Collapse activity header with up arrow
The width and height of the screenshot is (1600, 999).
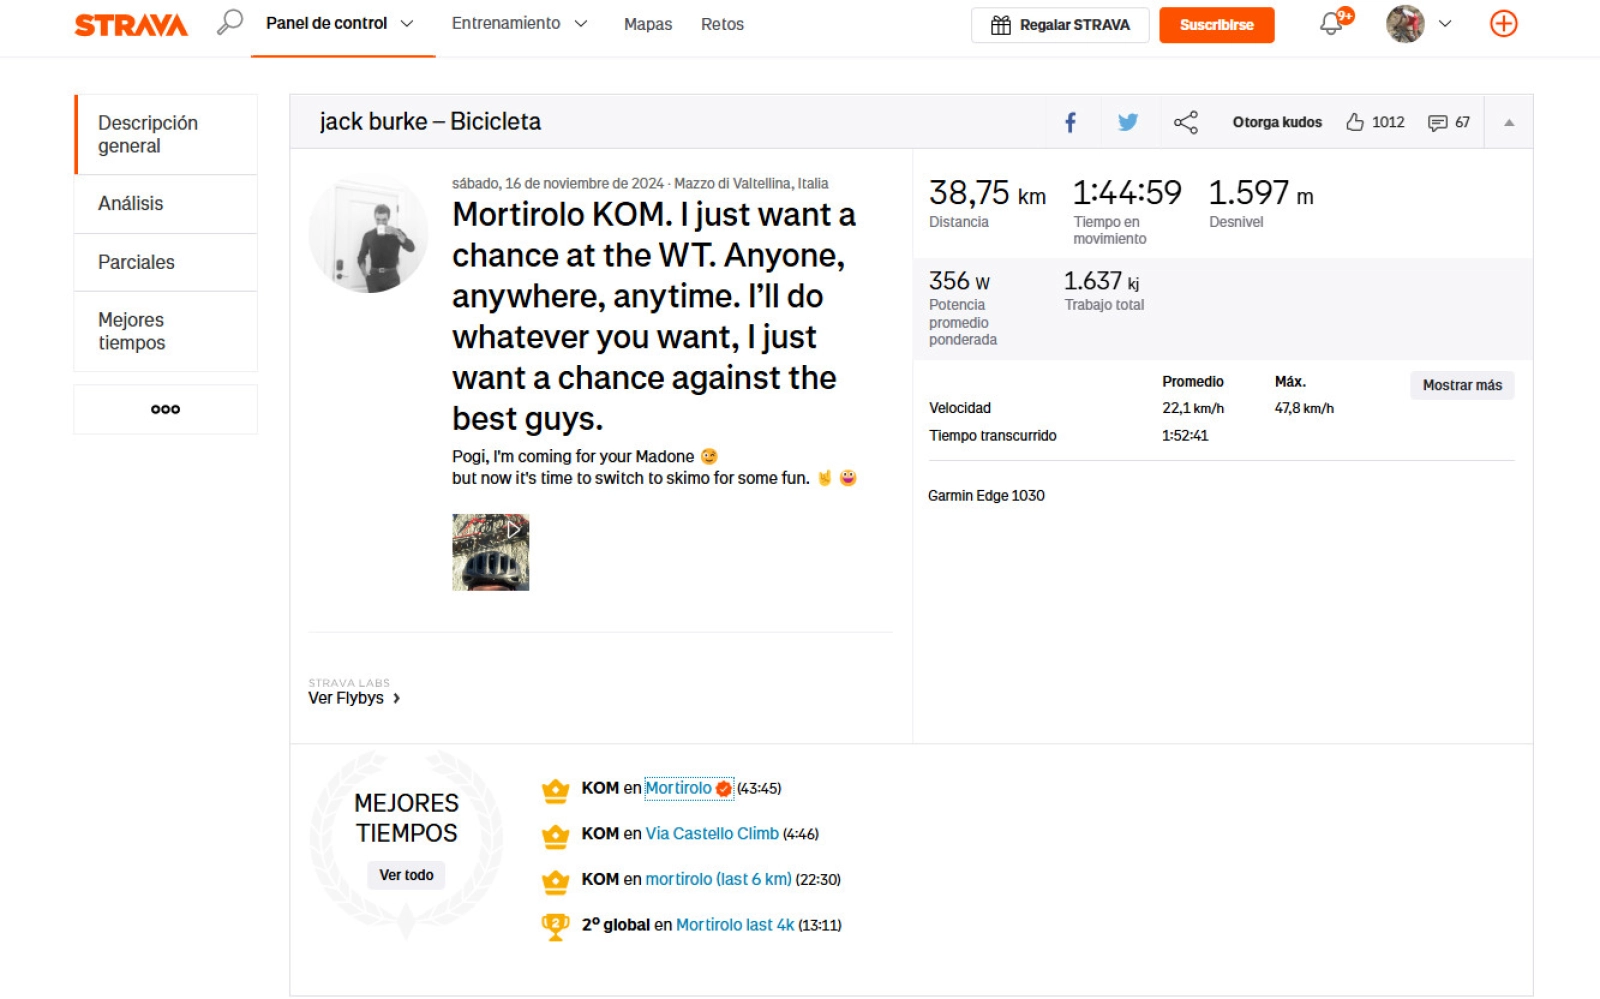pos(1508,122)
